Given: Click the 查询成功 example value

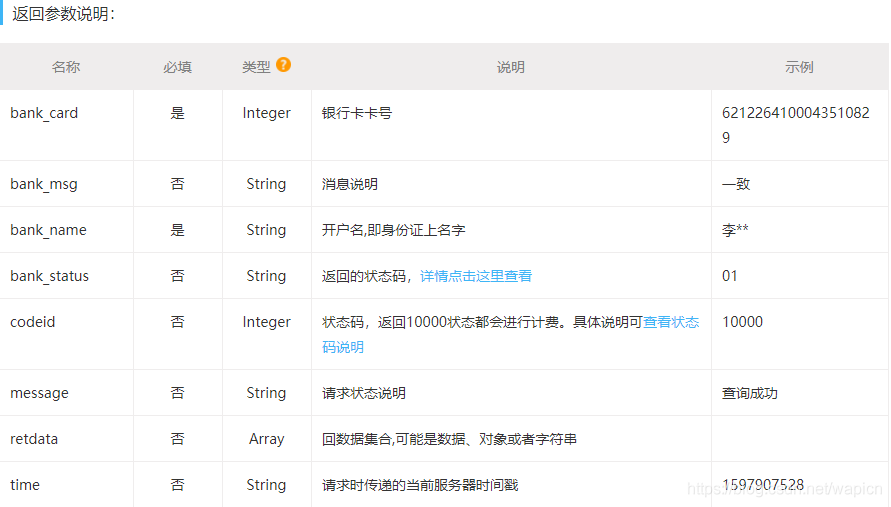Looking at the screenshot, I should pos(750,393).
